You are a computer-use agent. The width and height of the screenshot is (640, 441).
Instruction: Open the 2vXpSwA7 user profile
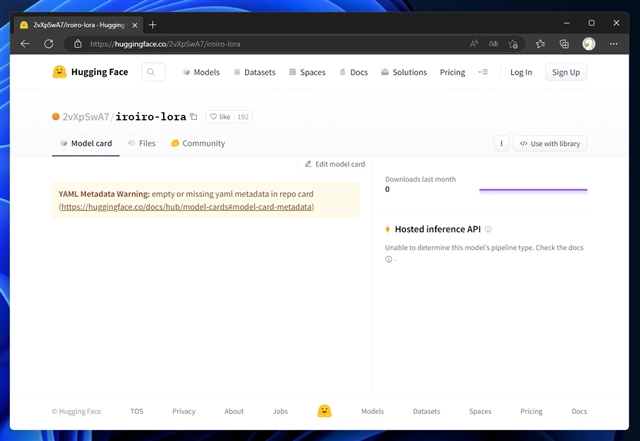[x=86, y=117]
